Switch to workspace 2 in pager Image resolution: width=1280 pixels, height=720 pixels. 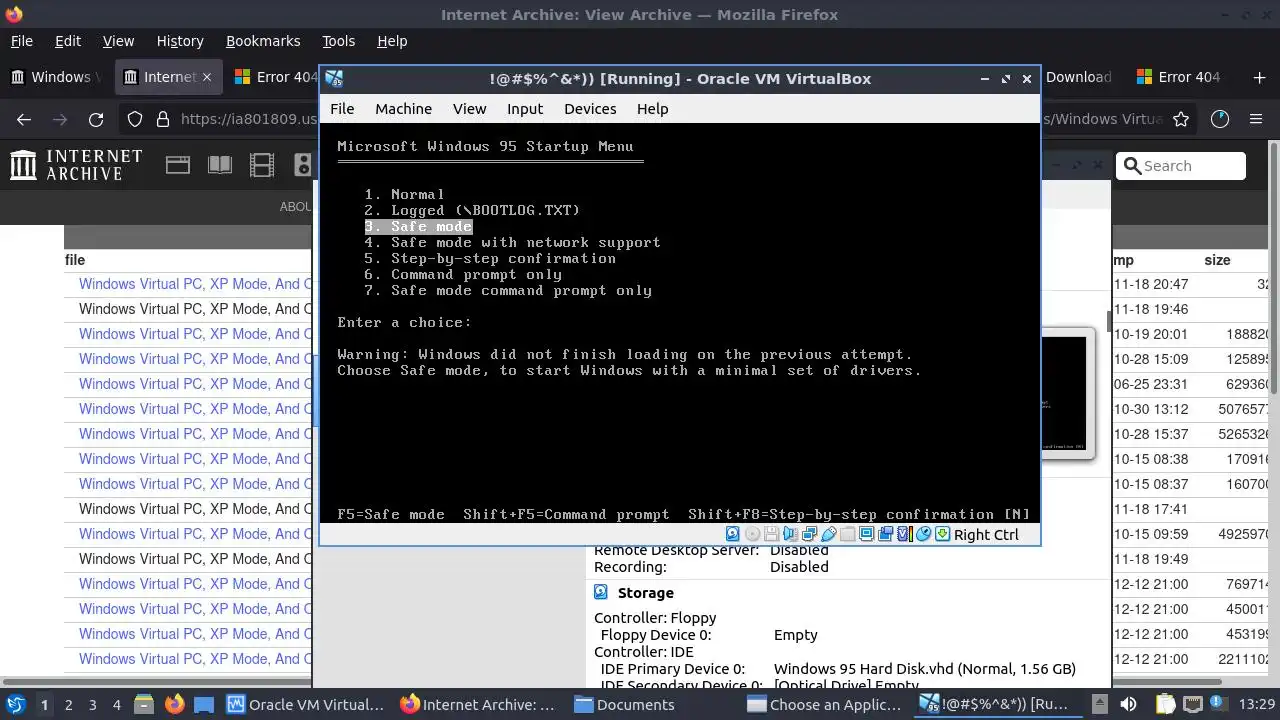(x=68, y=704)
